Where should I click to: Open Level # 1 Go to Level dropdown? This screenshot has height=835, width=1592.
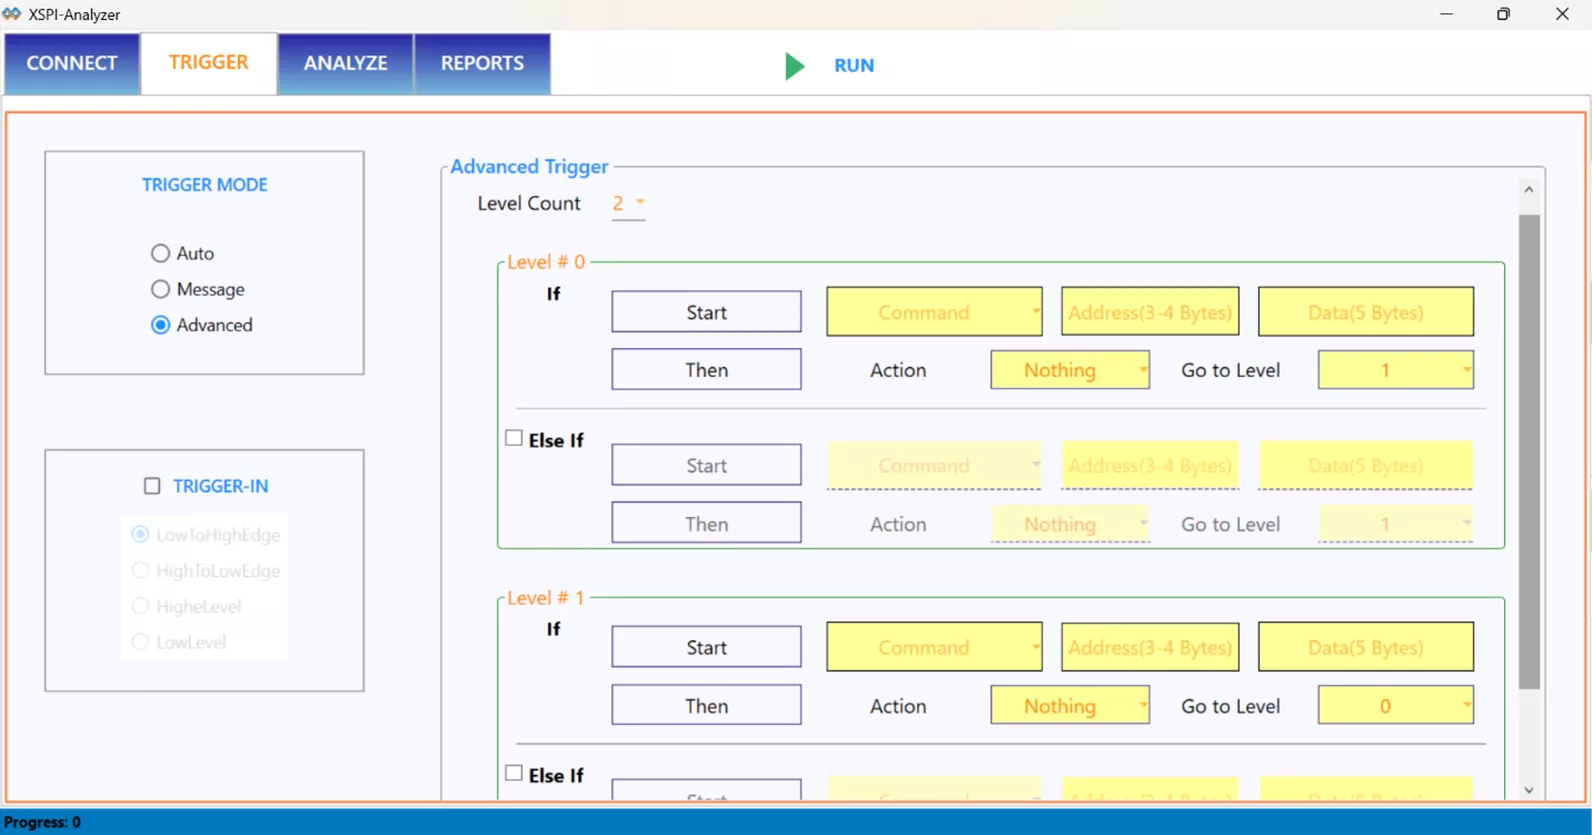coord(1395,706)
